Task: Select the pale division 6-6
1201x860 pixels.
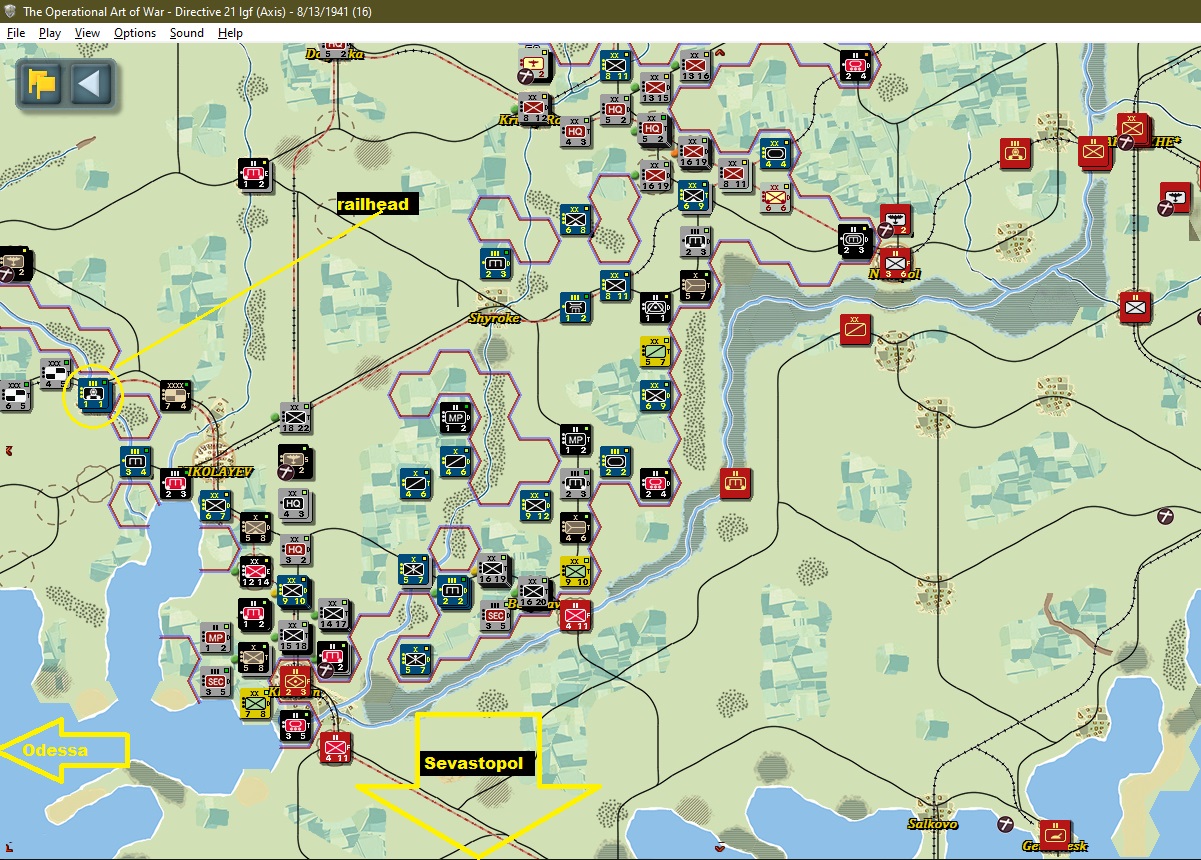Action: point(775,196)
